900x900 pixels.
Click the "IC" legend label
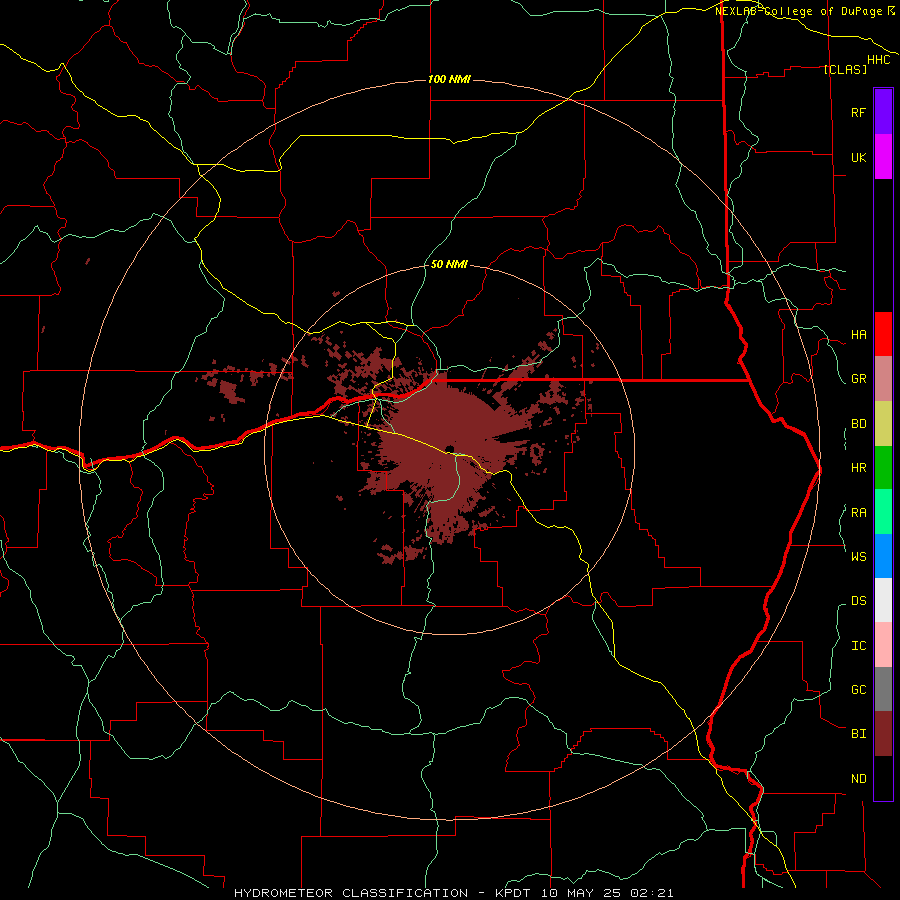point(858,646)
